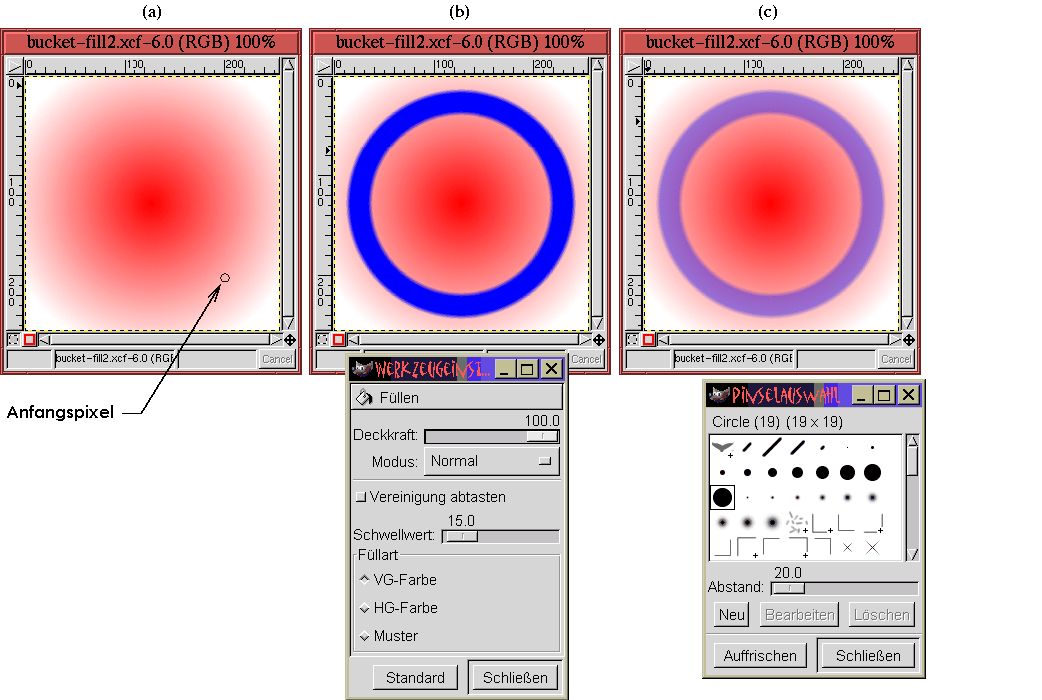Toggle the red quick mask button in window (a)
This screenshot has height=700, width=1042.
coord(30,340)
